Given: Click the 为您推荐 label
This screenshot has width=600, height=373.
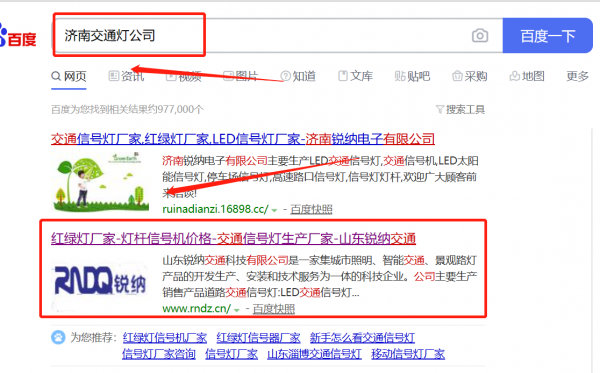Looking at the screenshot, I should [x=93, y=337].
